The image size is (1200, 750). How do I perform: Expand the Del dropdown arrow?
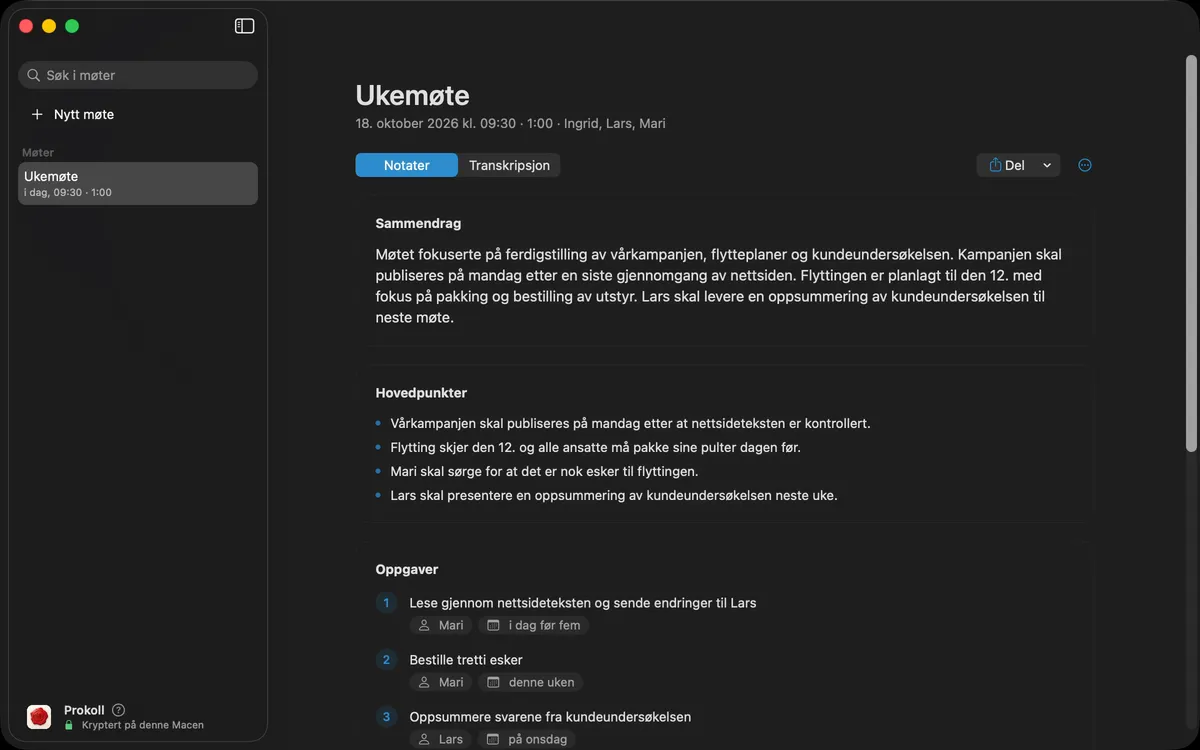pyautogui.click(x=1047, y=165)
